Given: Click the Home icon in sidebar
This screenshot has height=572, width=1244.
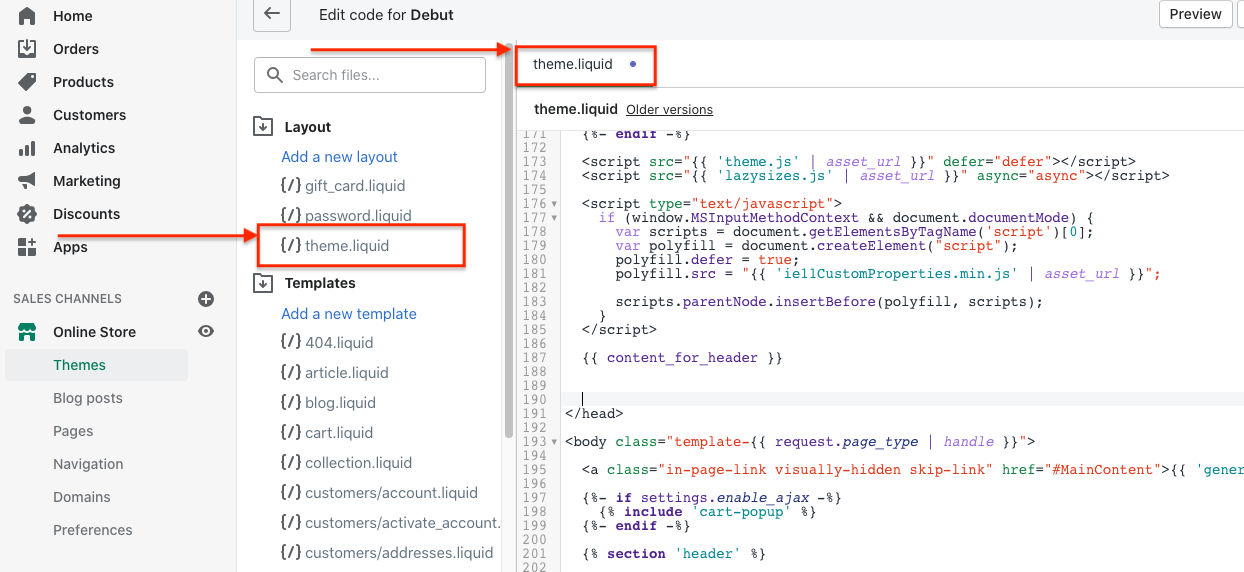Looking at the screenshot, I should point(27,16).
